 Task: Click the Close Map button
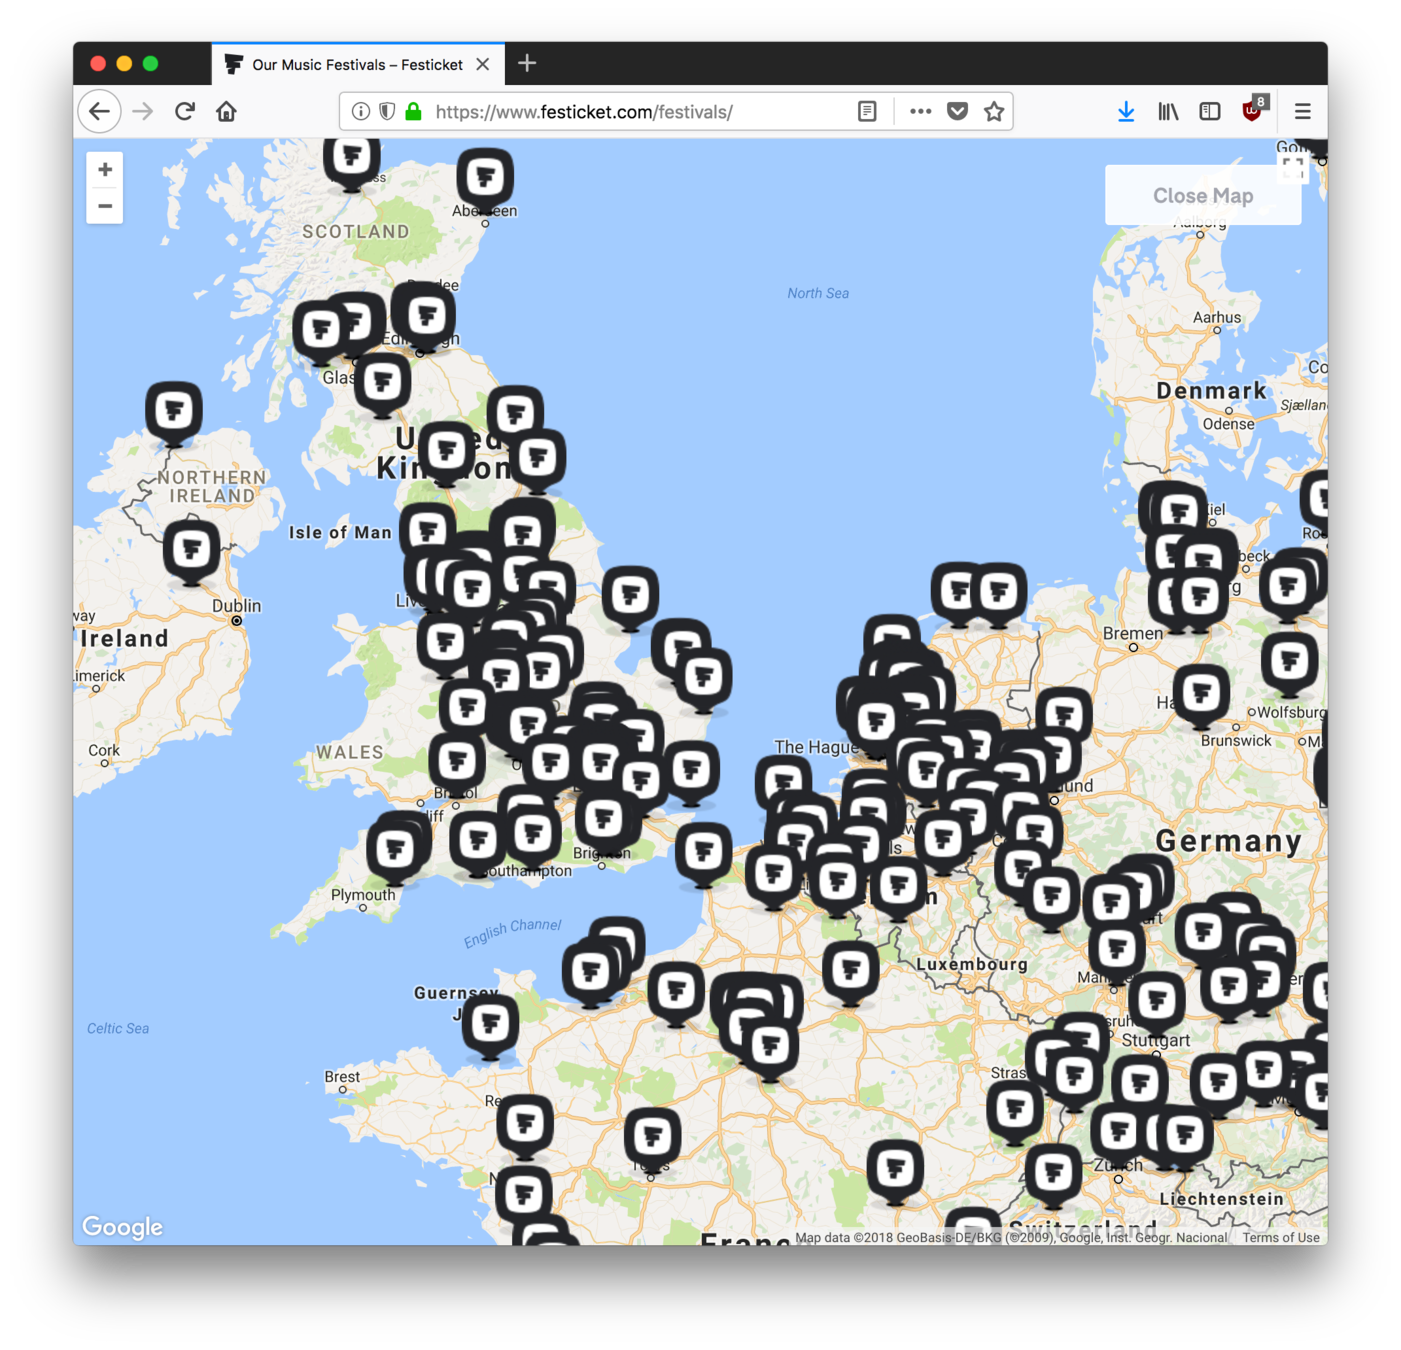[1203, 195]
